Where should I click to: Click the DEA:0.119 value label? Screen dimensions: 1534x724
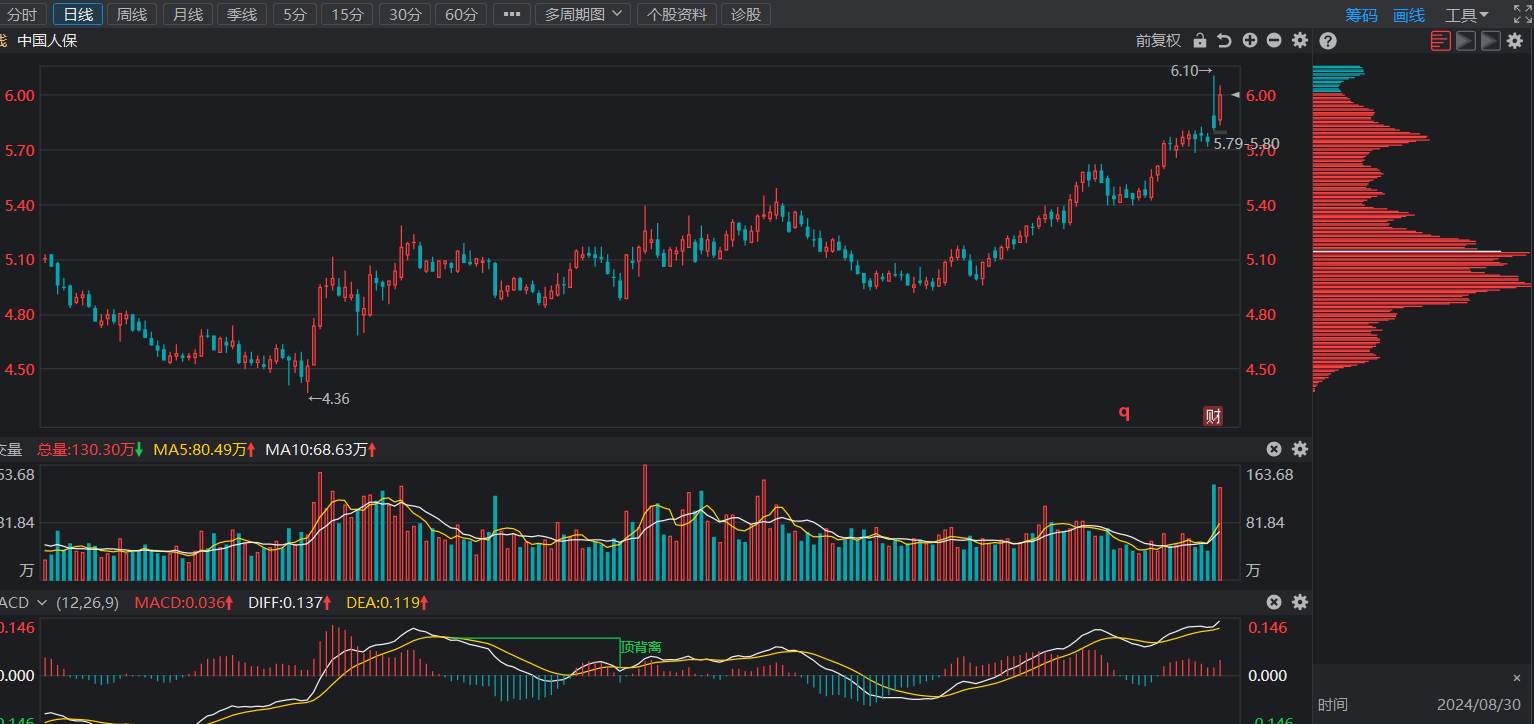pyautogui.click(x=386, y=603)
